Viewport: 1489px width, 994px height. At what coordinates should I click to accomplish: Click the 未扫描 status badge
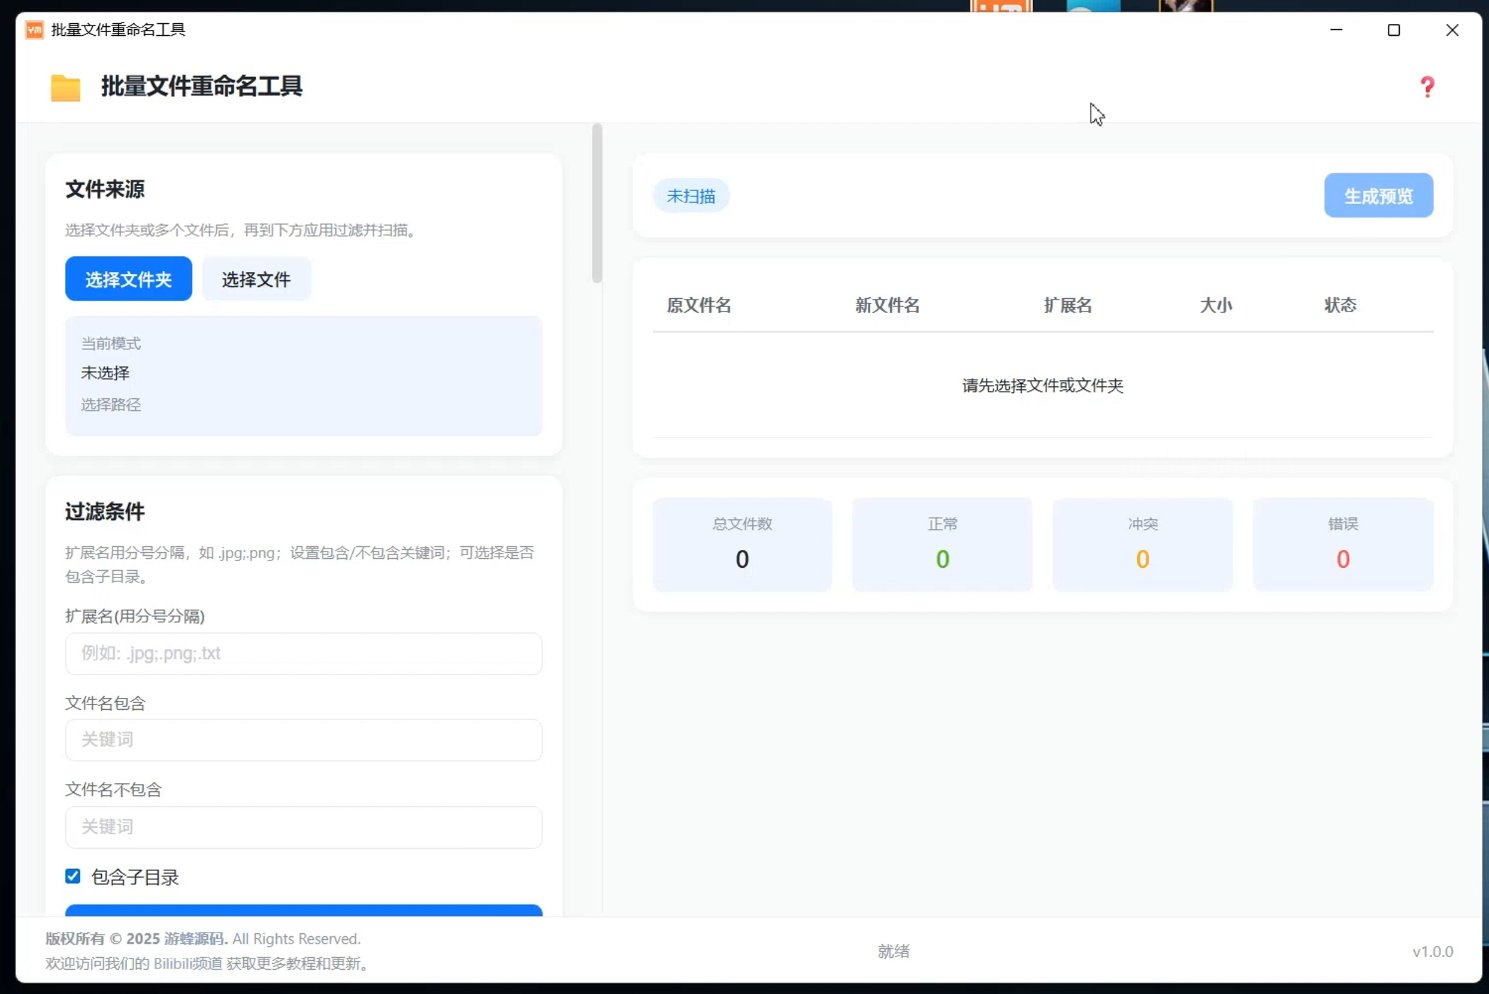tap(691, 196)
